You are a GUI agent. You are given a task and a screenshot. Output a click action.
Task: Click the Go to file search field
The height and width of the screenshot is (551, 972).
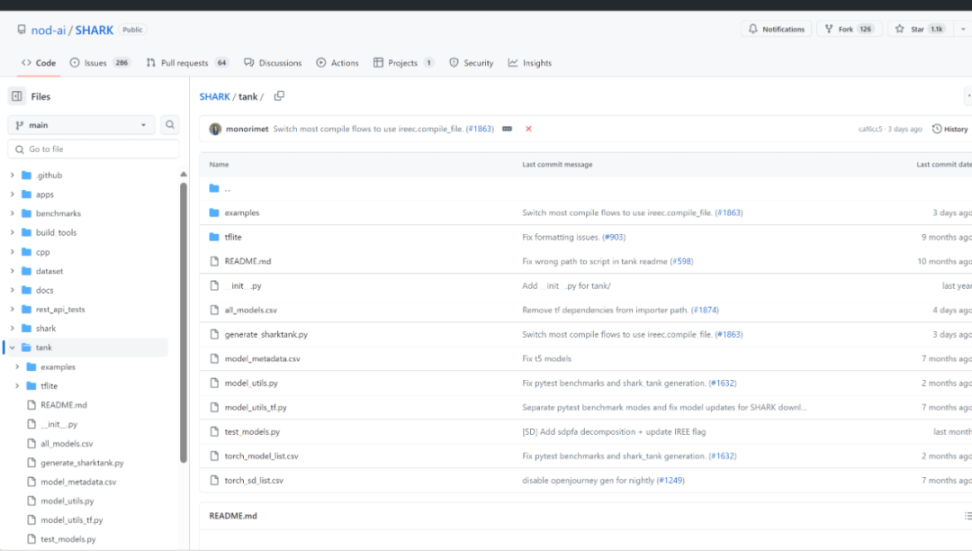coord(95,149)
